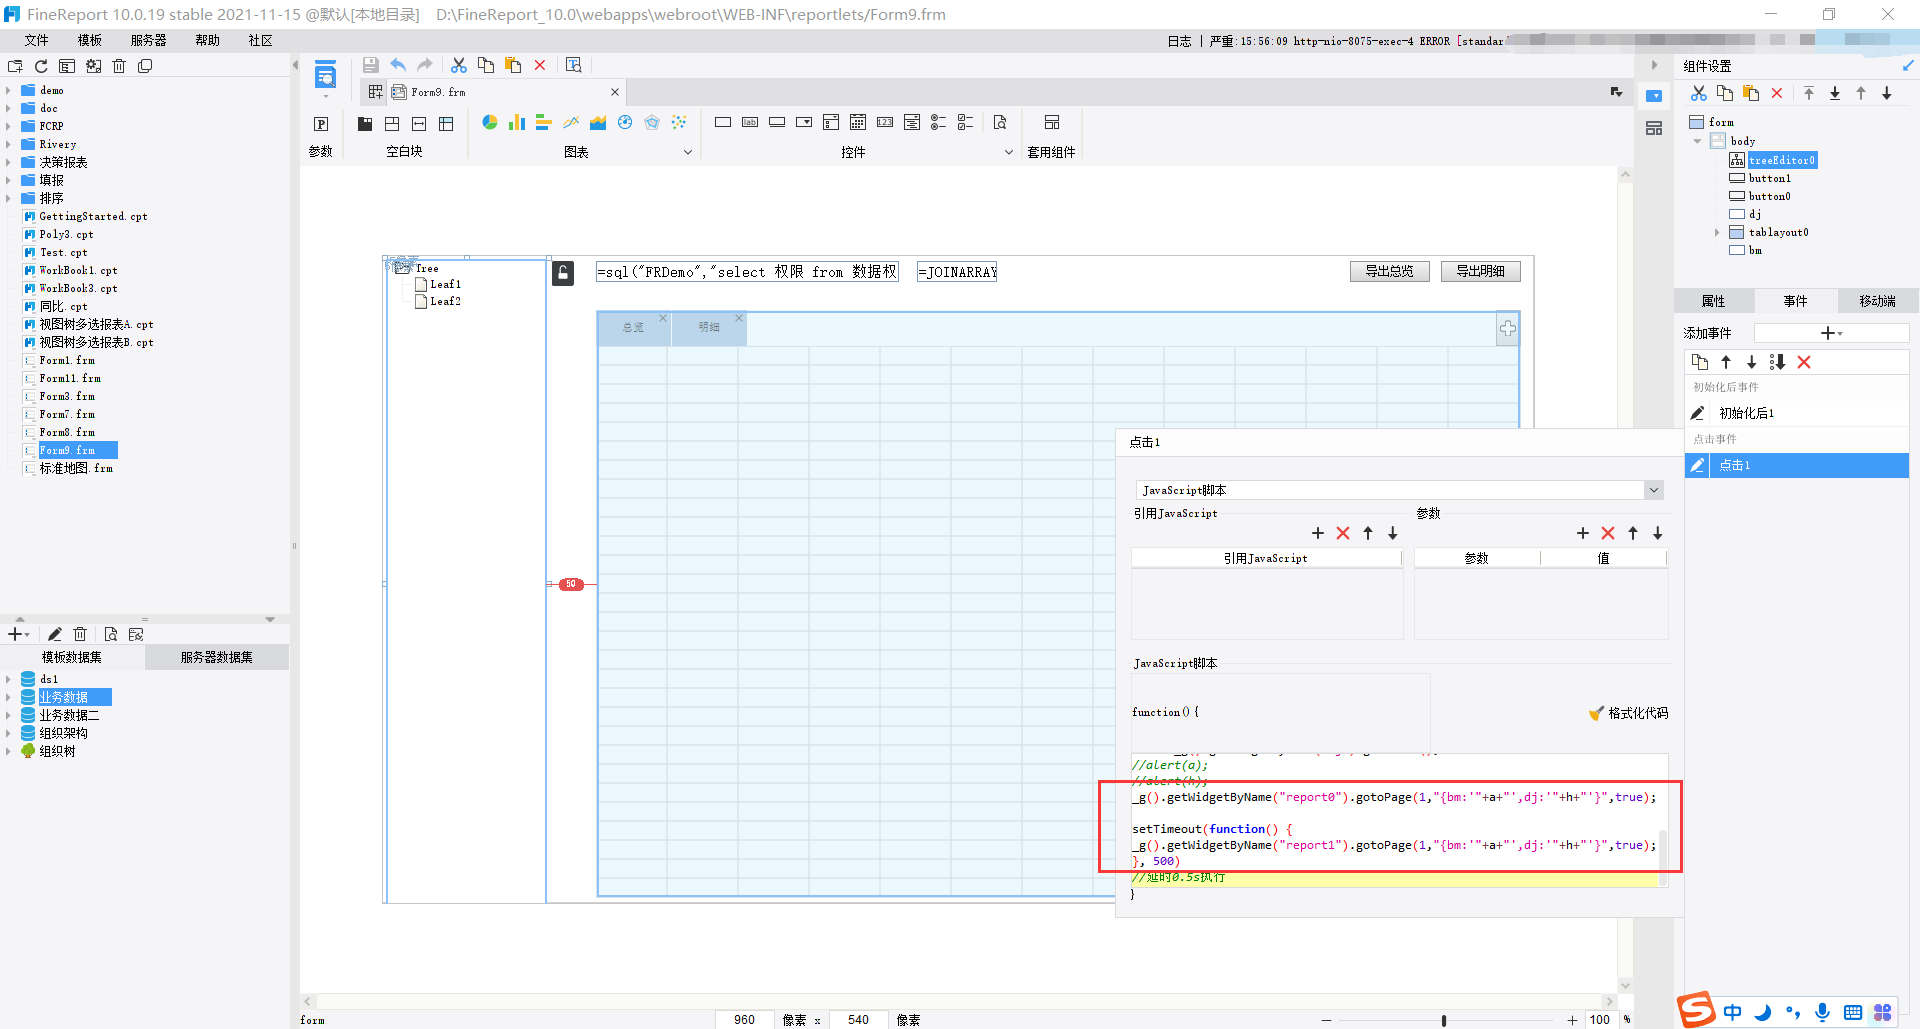Insert a pie chart from the chart toolbar
This screenshot has width=1920, height=1029.
click(x=489, y=123)
